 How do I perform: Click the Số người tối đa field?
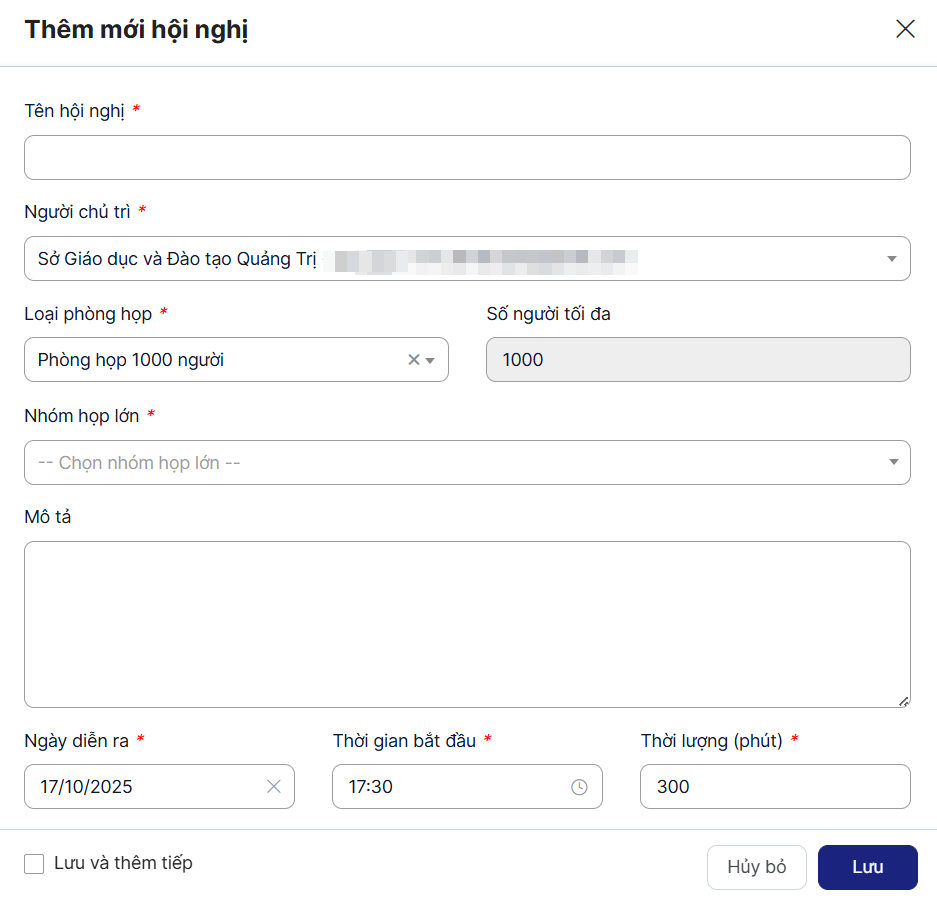point(698,360)
